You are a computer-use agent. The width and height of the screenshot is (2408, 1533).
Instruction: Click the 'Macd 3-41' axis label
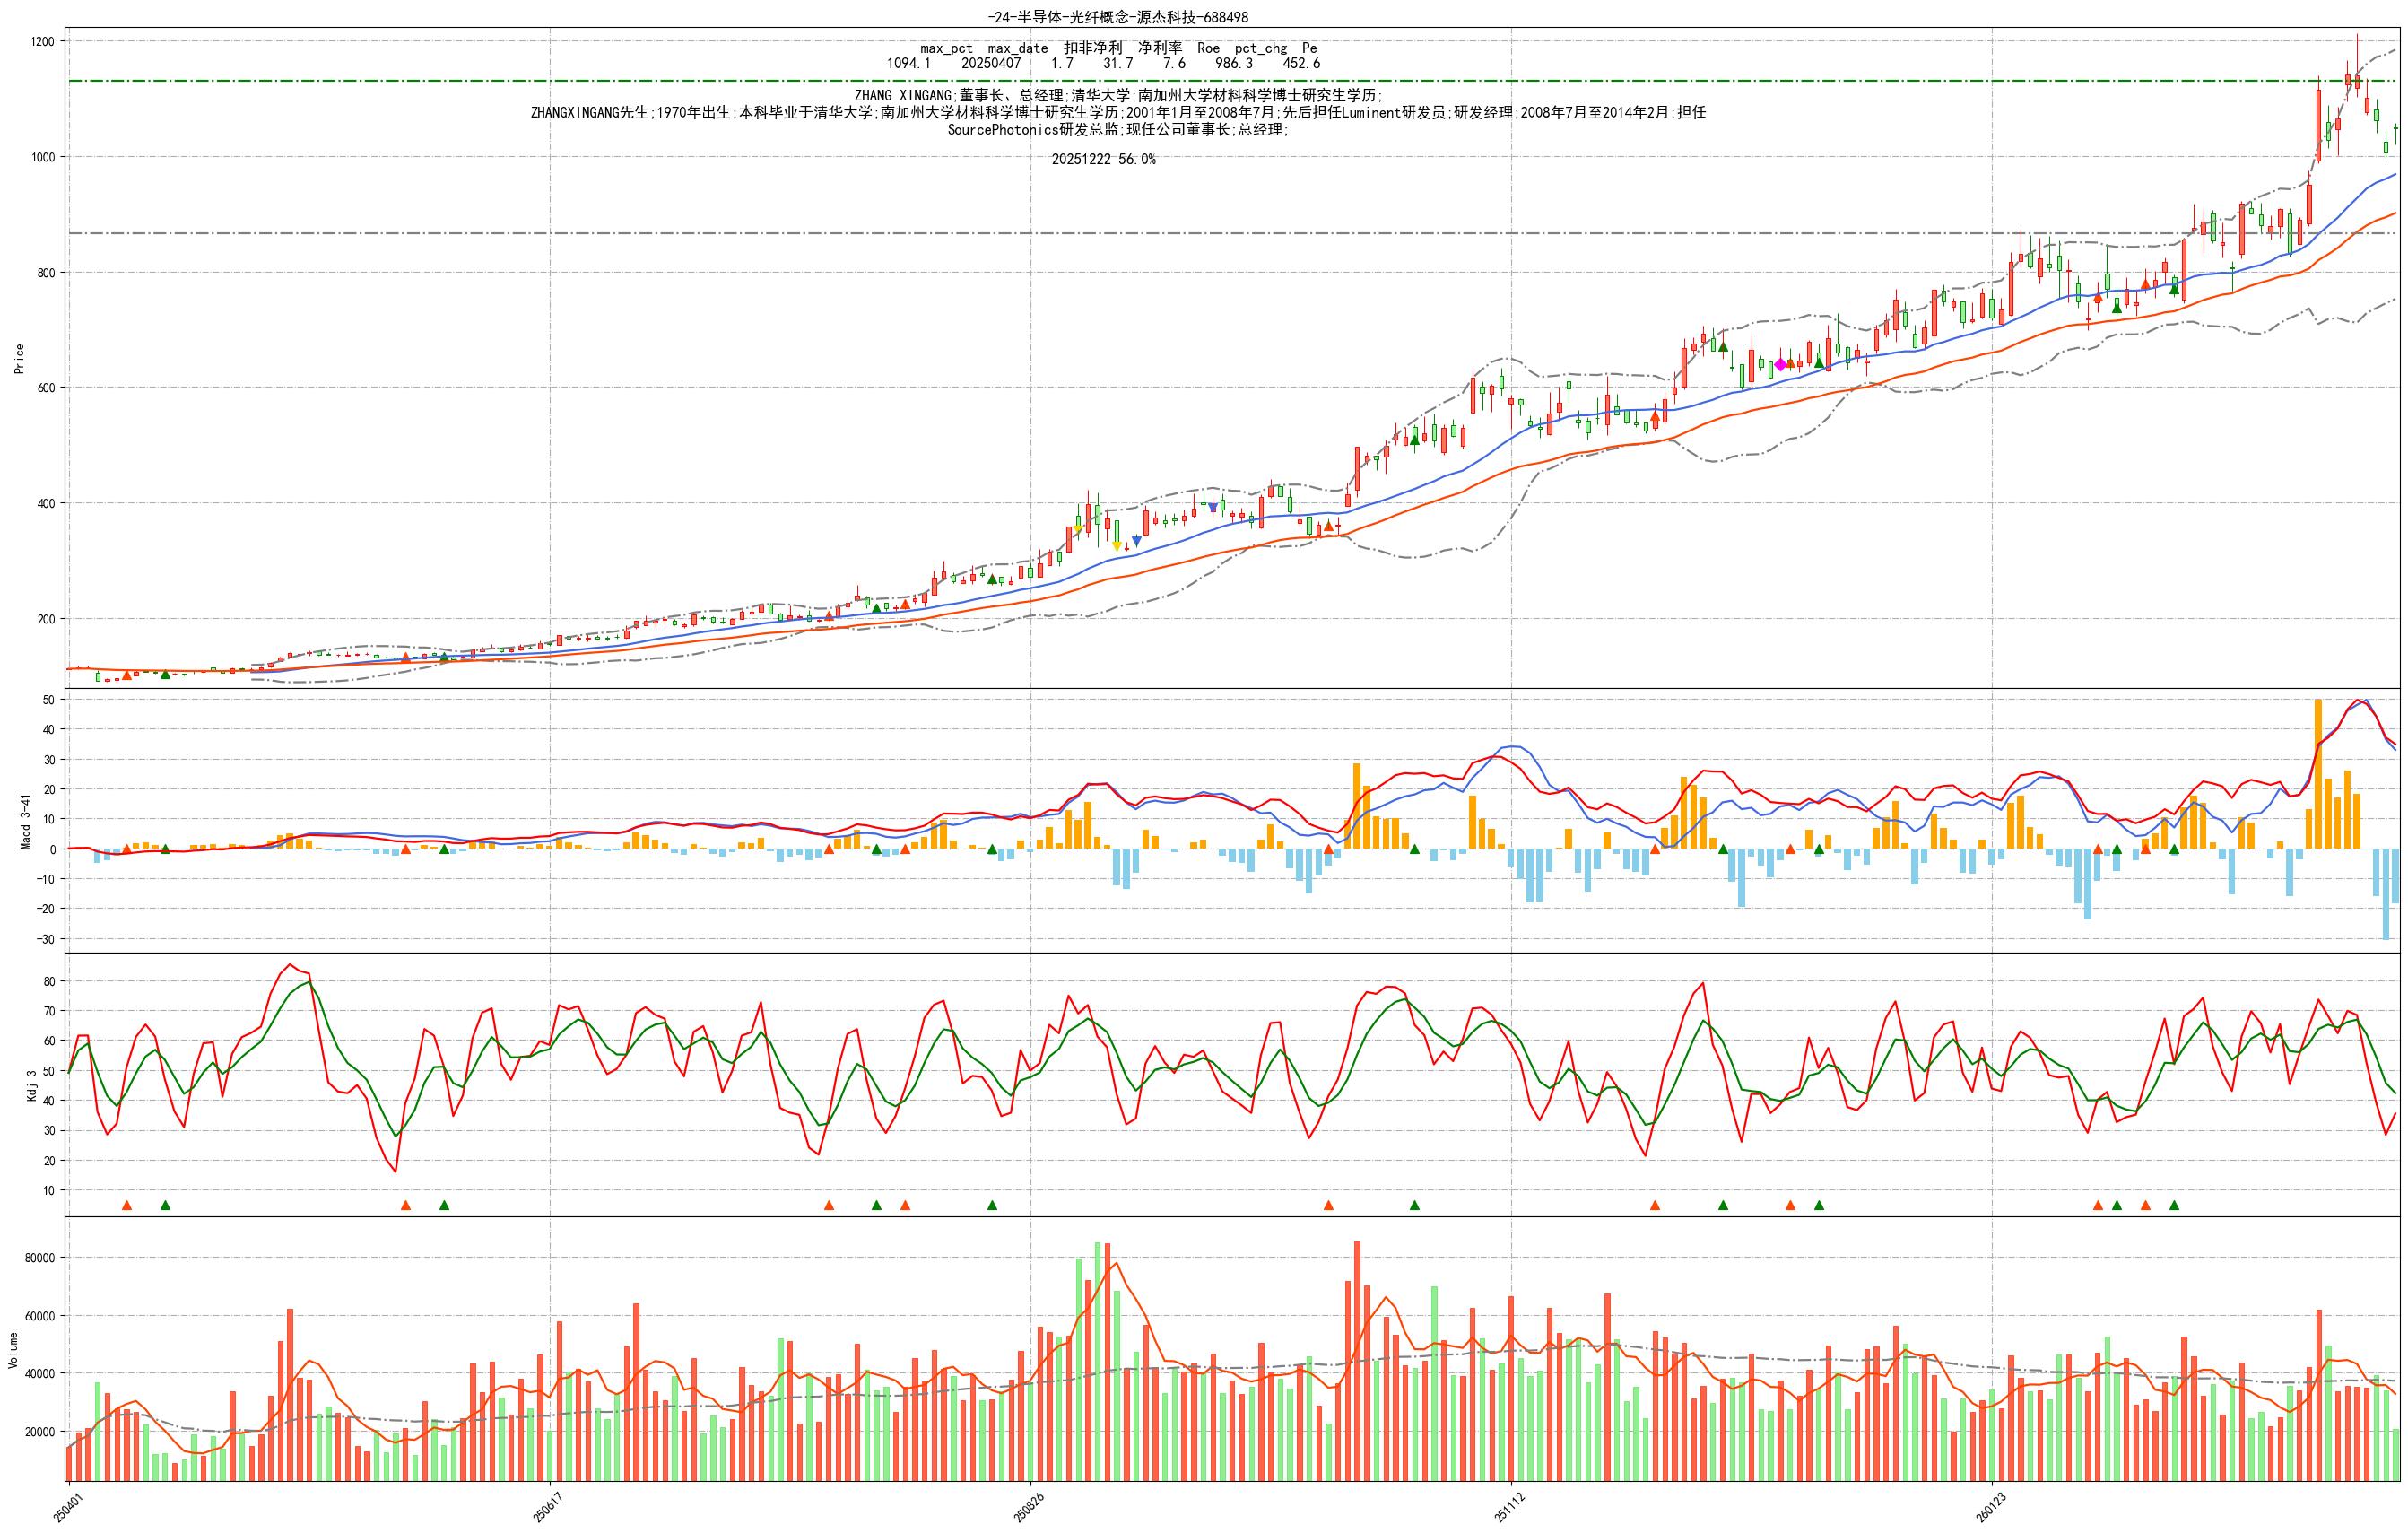(x=26, y=822)
